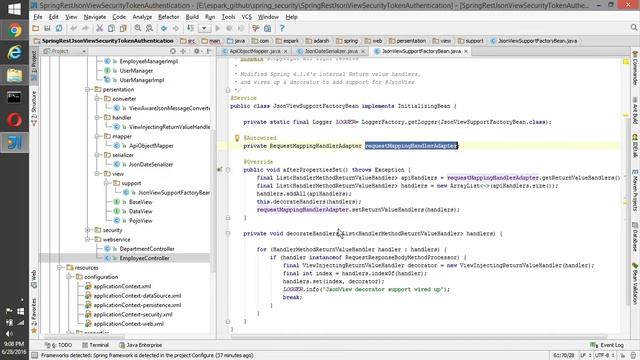Open Internet Explorer from taskbar
Viewport: 640px width, 360px height.
tap(14, 53)
